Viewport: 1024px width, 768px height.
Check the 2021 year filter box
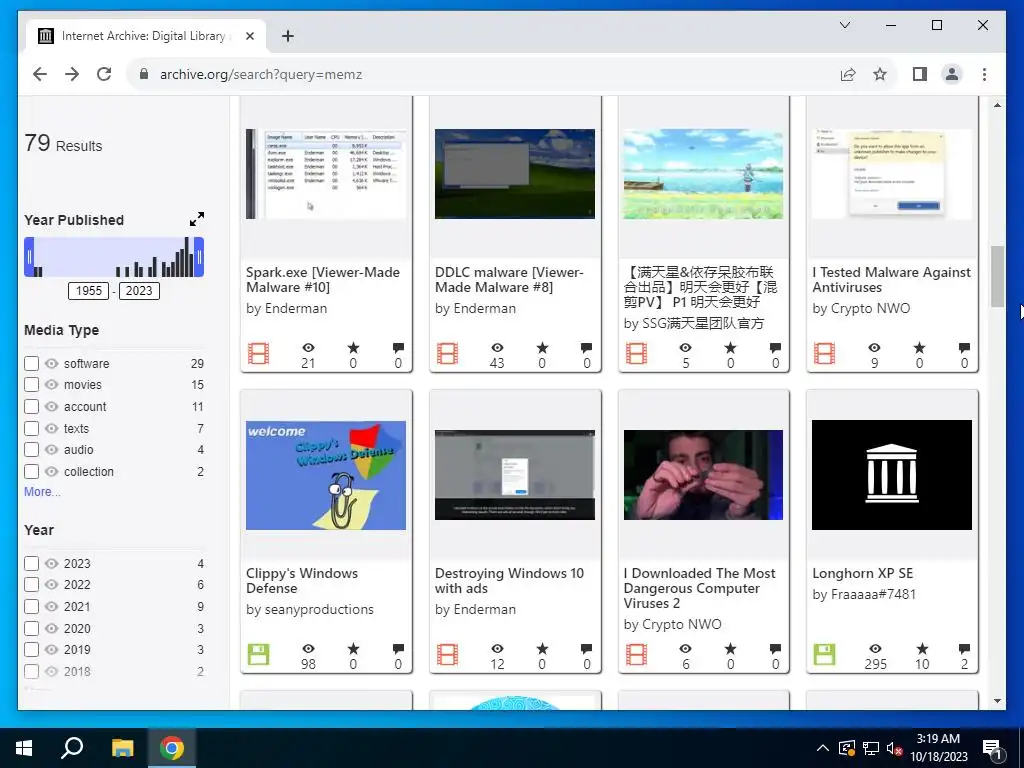(31, 606)
